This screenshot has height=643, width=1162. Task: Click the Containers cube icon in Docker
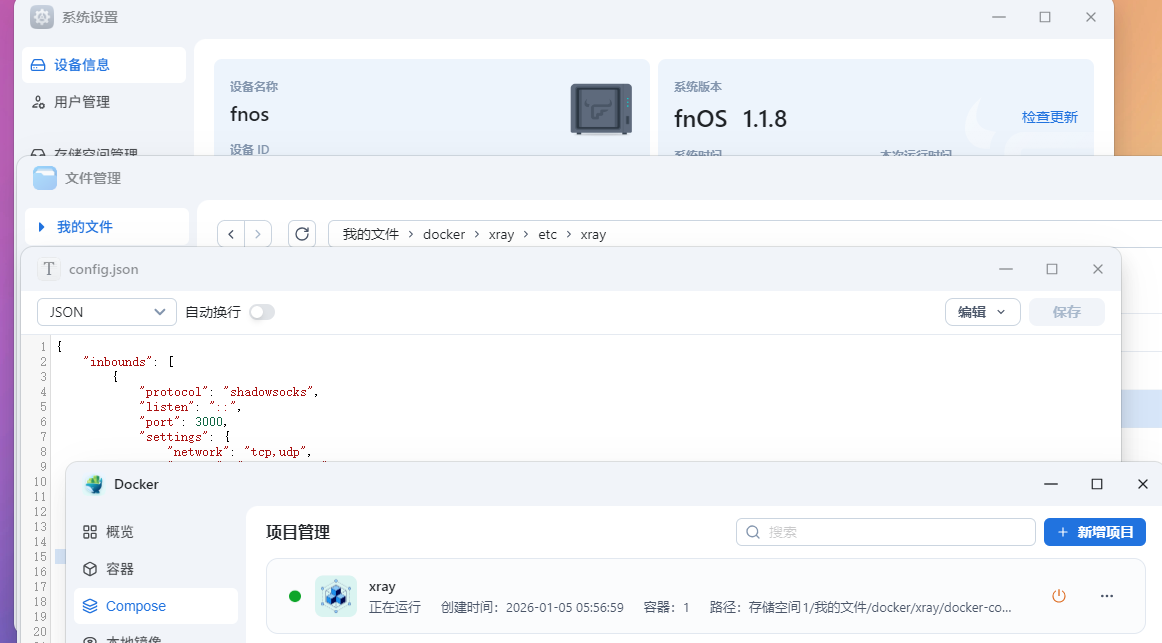tap(90, 569)
